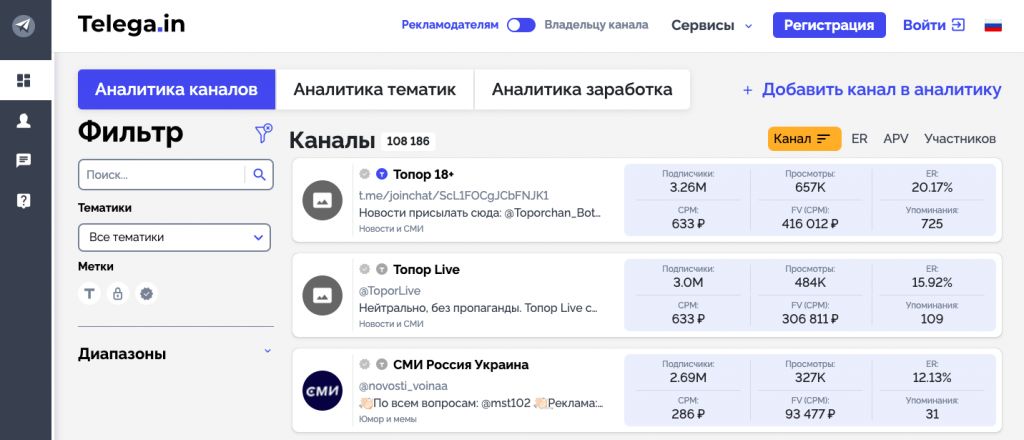Image resolution: width=1024 pixels, height=440 pixels.
Task: Open the 'Сервисы' dropdown menu
Action: click(x=711, y=26)
